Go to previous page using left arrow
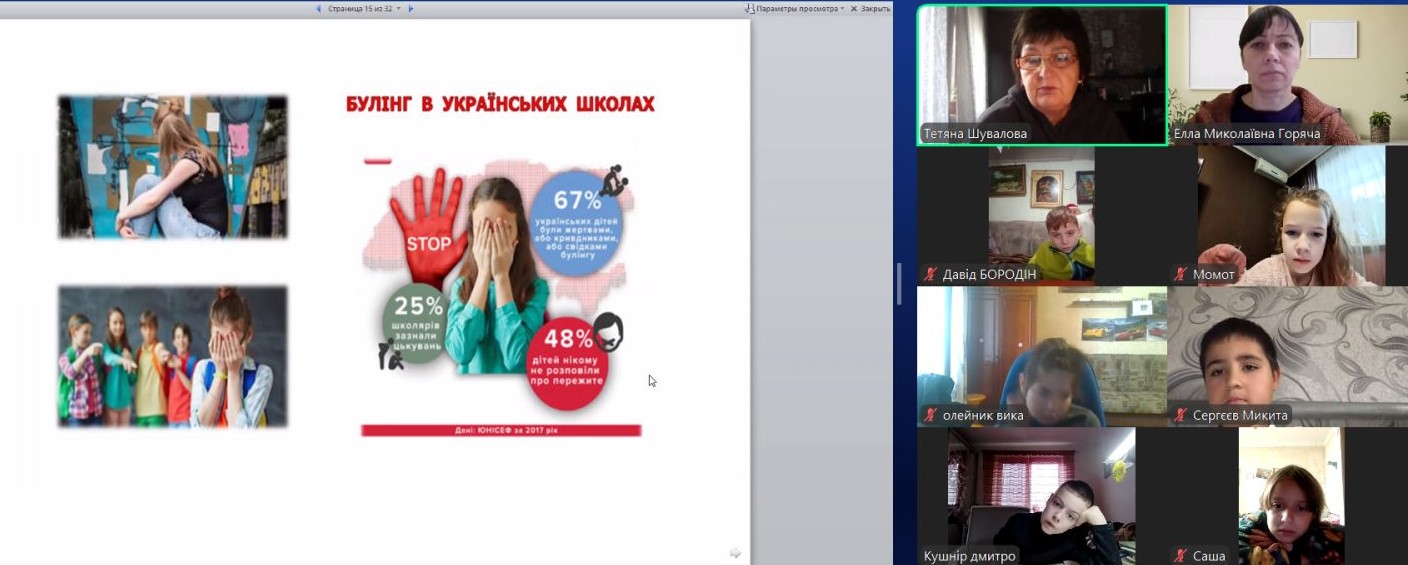 319,8
